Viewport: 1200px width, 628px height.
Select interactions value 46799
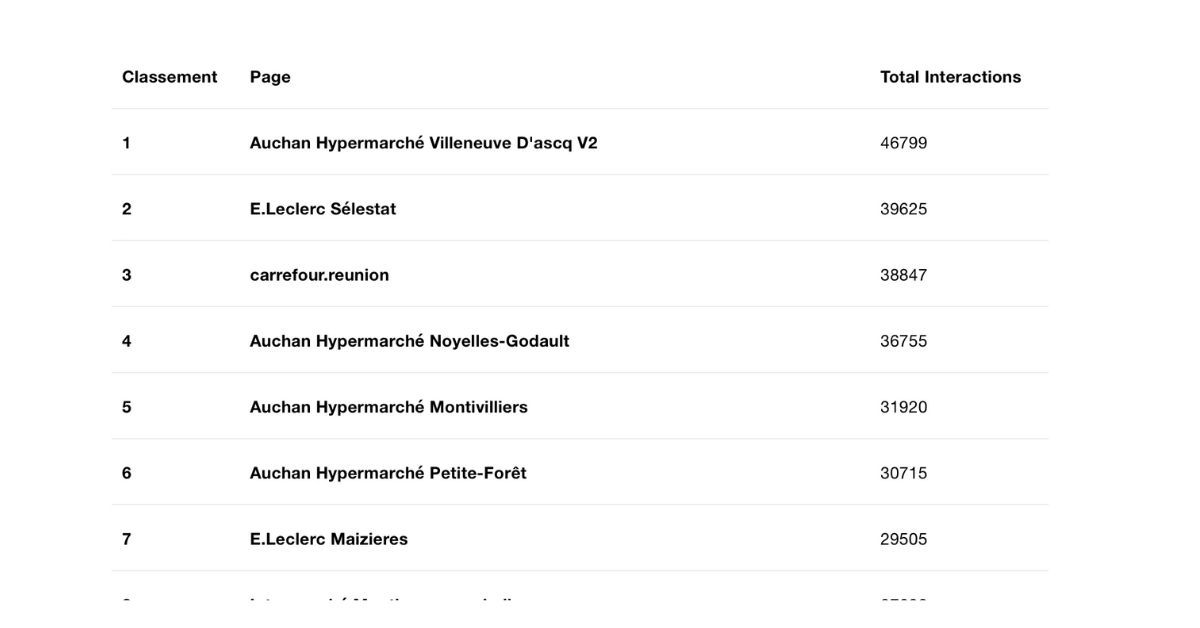(x=903, y=143)
